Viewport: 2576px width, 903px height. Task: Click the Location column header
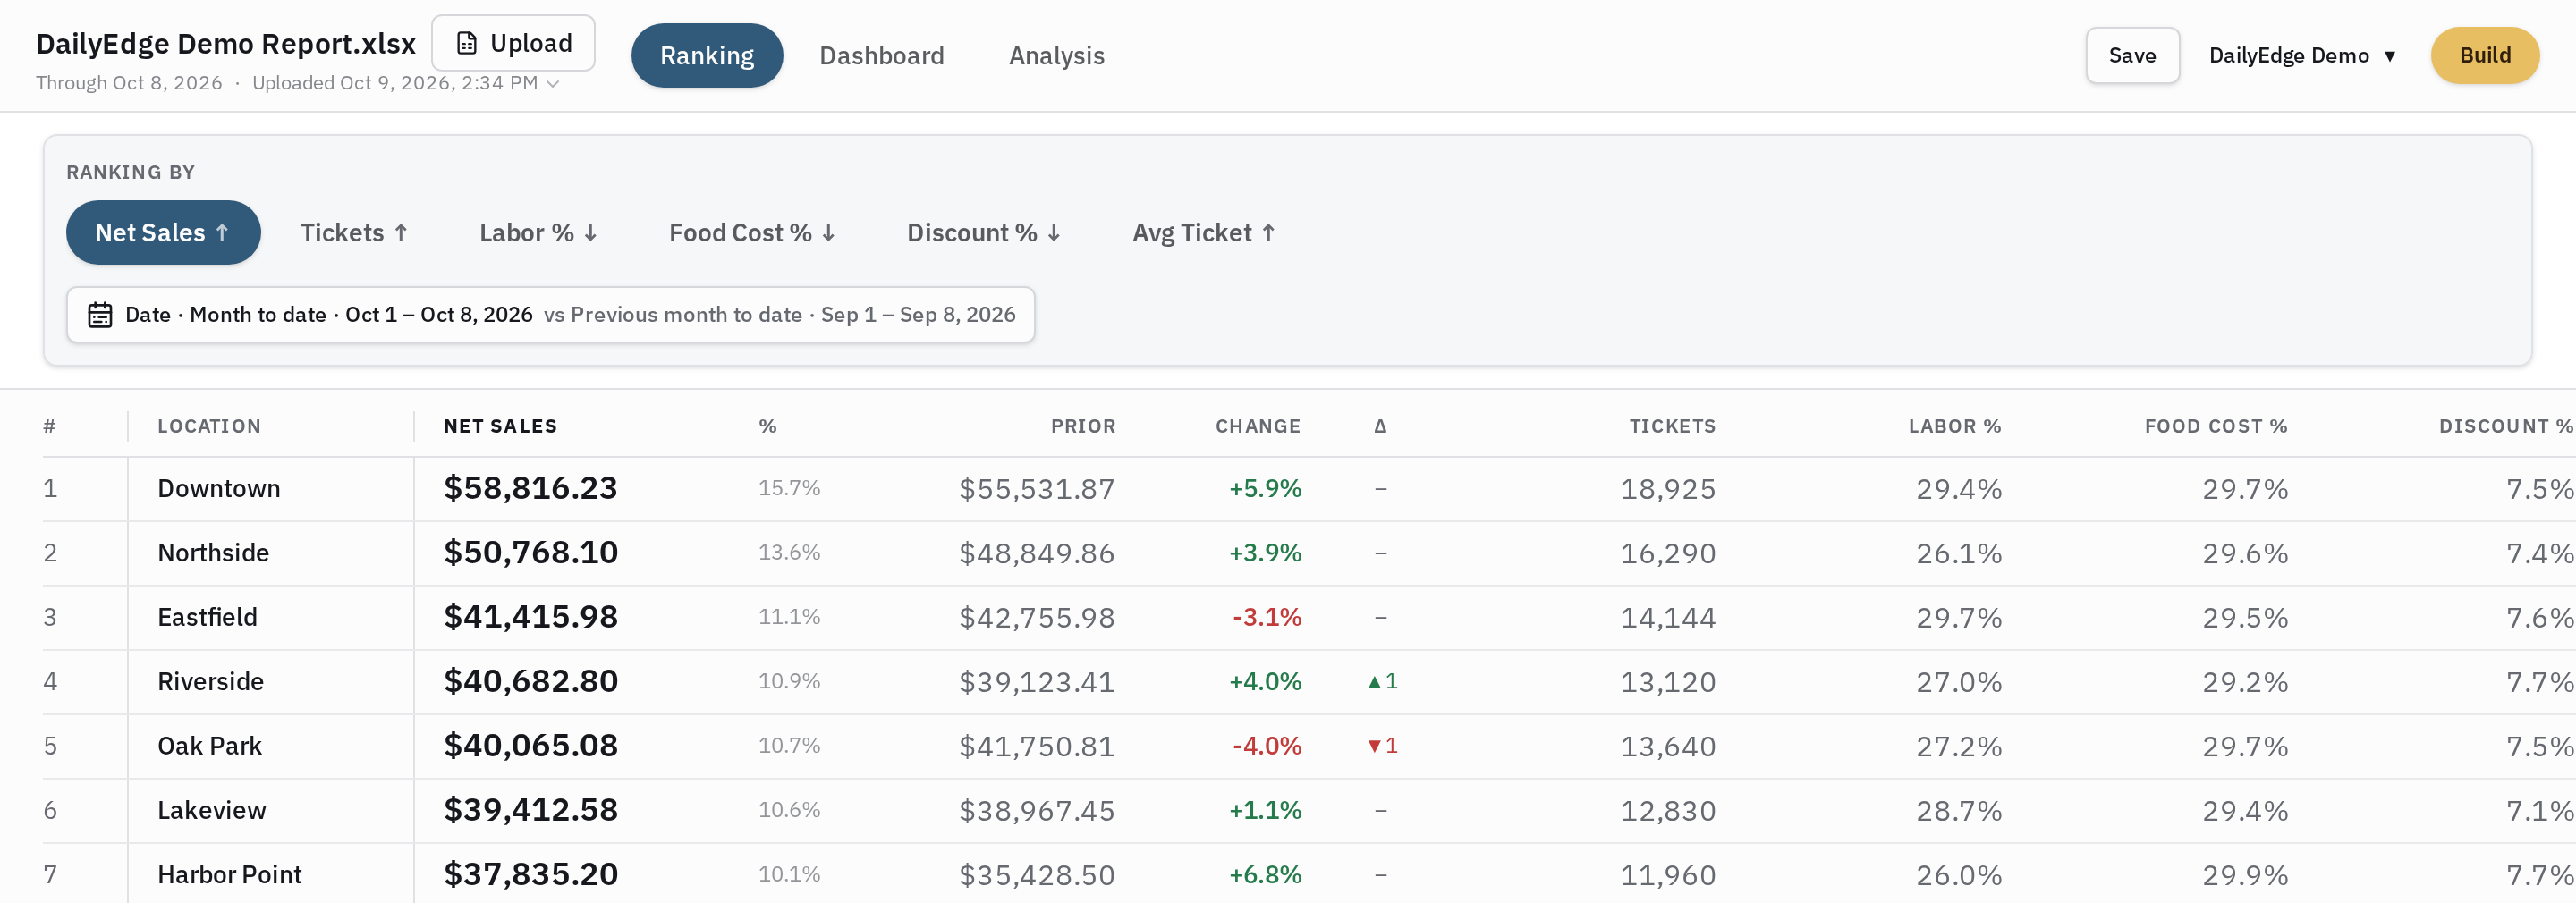[x=209, y=426]
